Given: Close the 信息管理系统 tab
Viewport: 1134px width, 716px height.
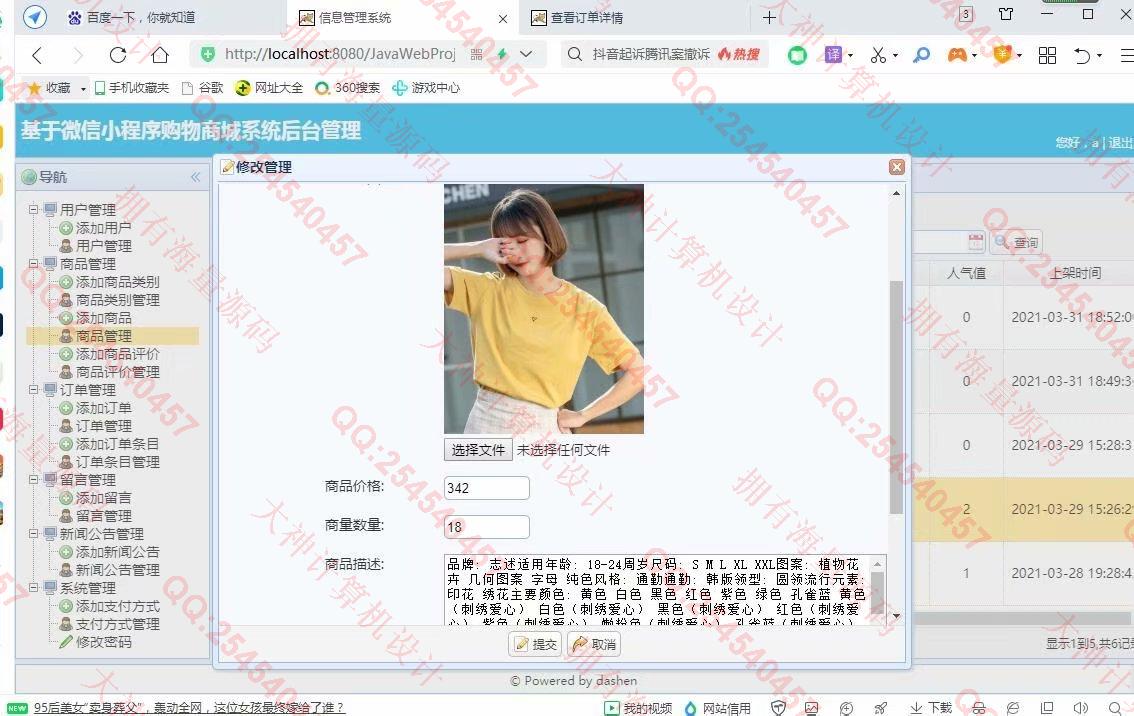Looking at the screenshot, I should point(503,19).
